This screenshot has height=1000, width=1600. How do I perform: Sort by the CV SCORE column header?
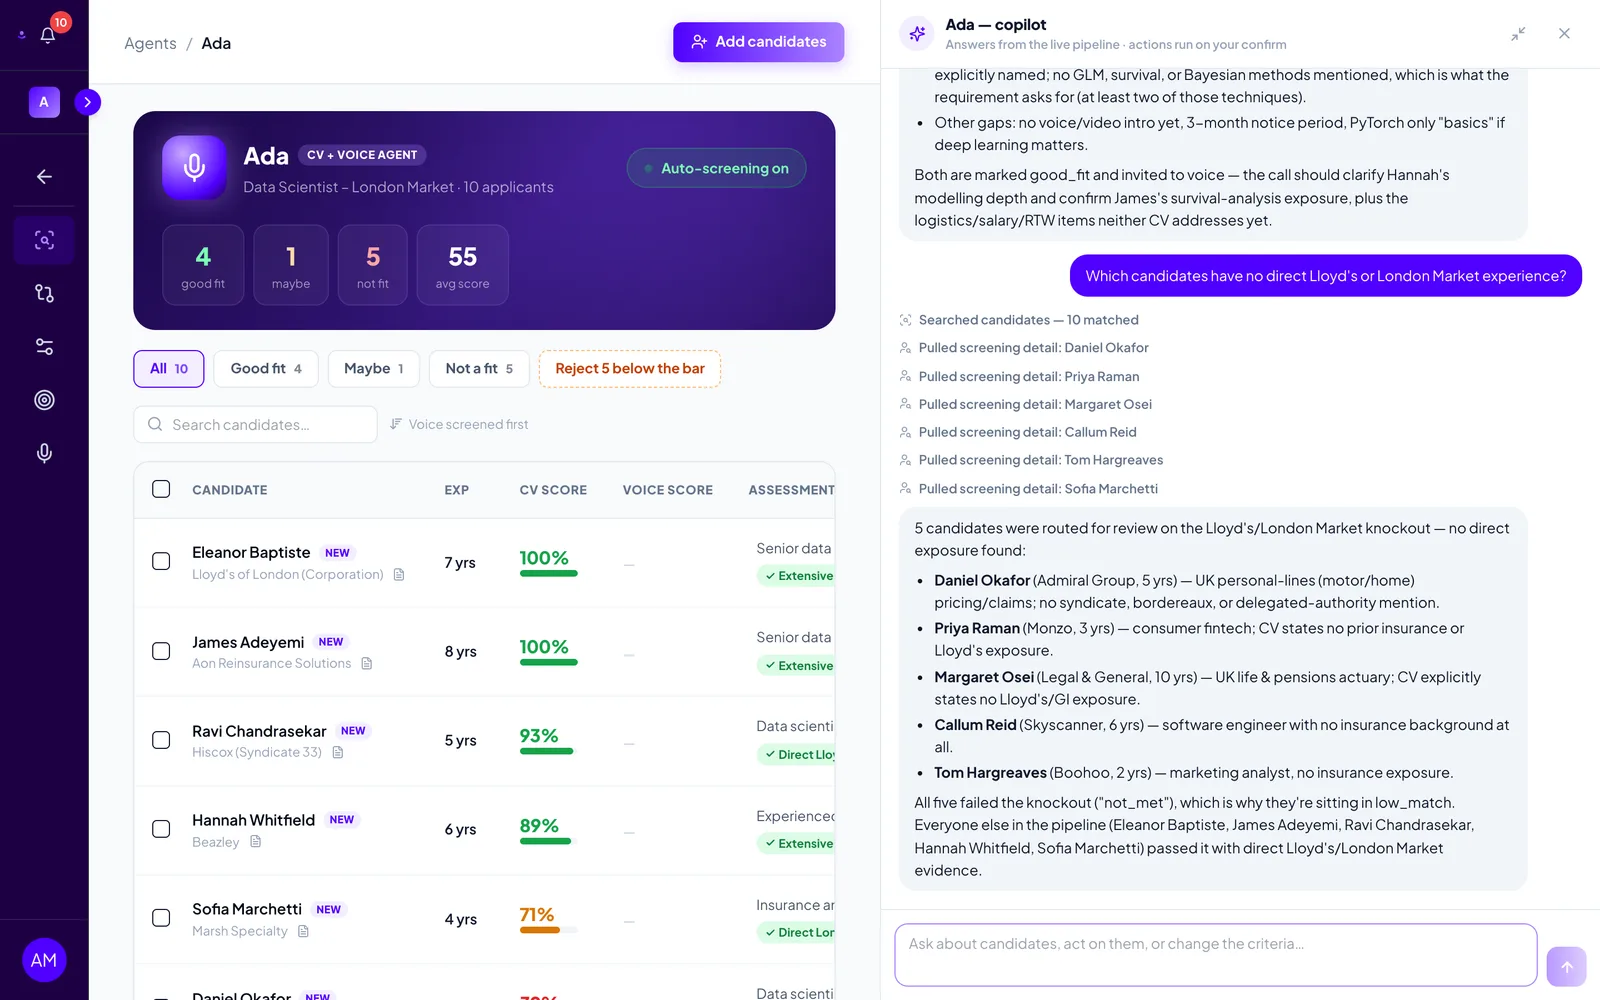point(553,490)
